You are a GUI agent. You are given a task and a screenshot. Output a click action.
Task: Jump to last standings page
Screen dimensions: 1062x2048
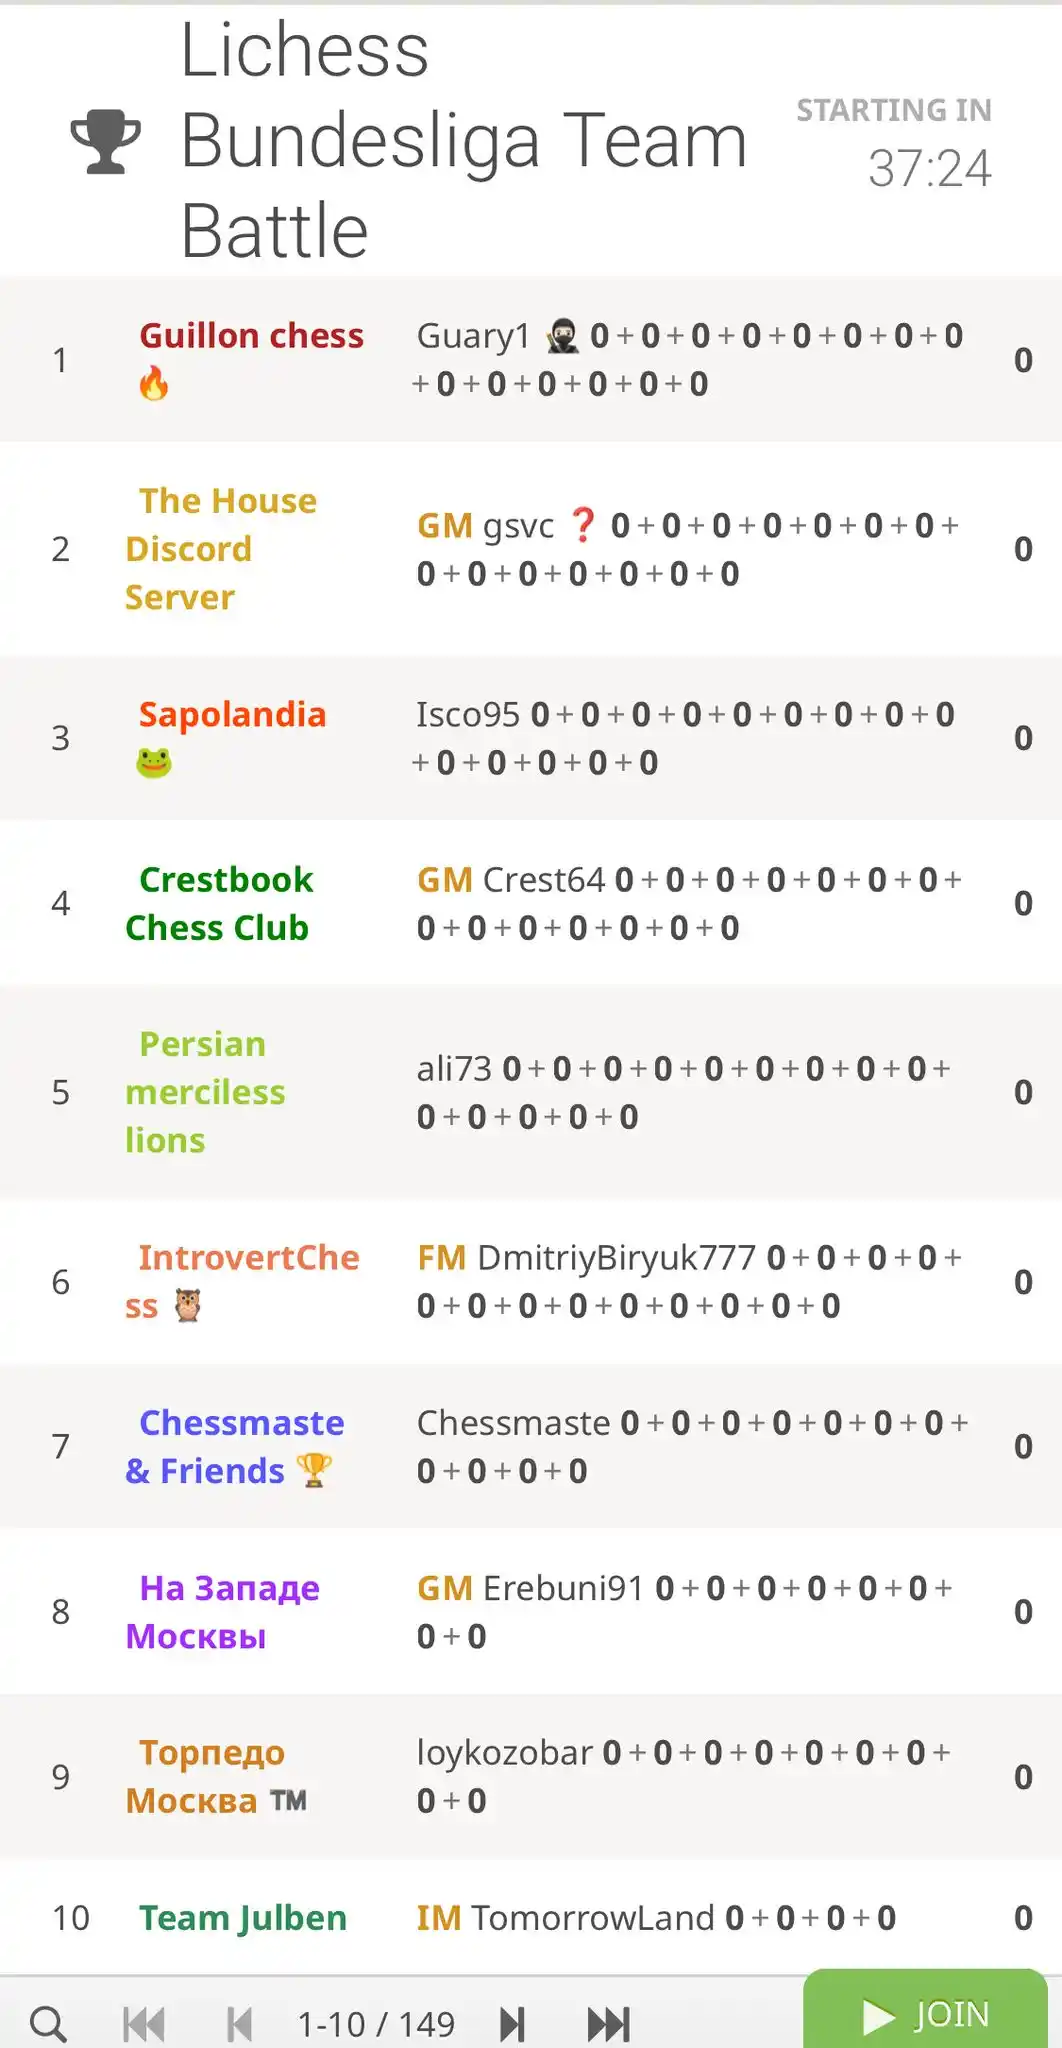tap(608, 2024)
